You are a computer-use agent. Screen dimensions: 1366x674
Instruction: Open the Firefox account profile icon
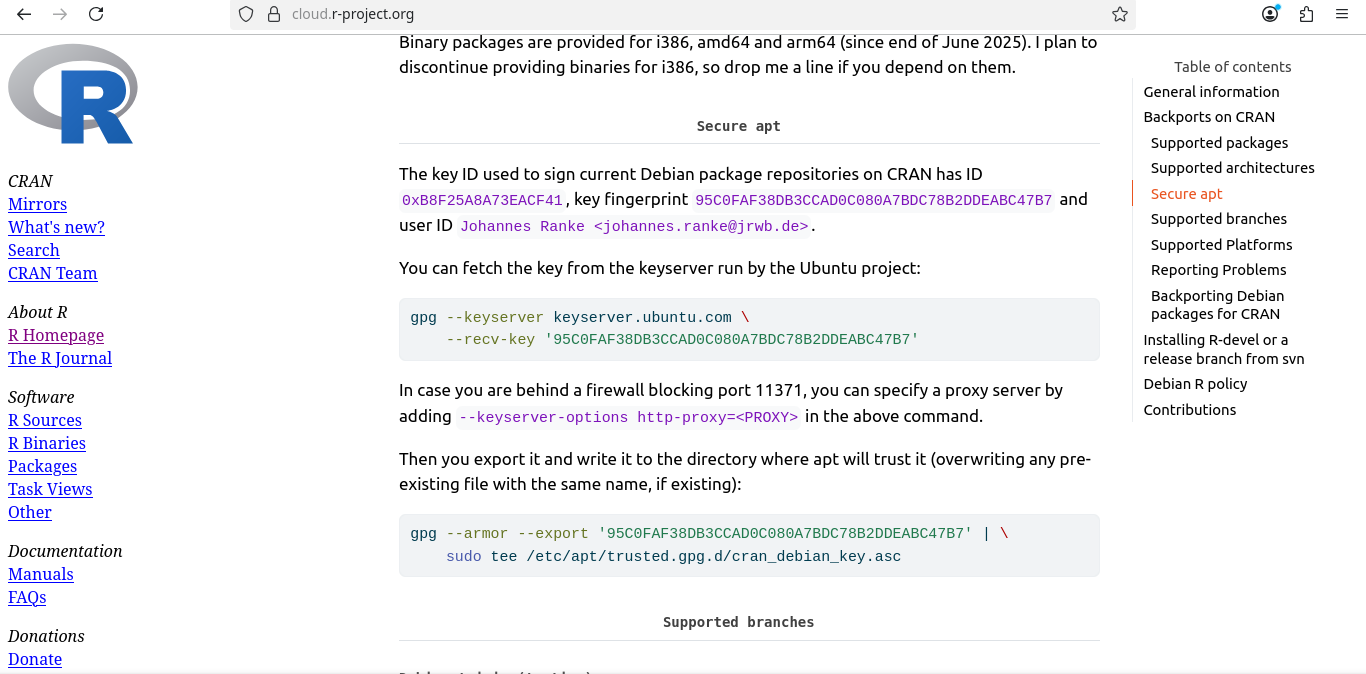[1270, 14]
